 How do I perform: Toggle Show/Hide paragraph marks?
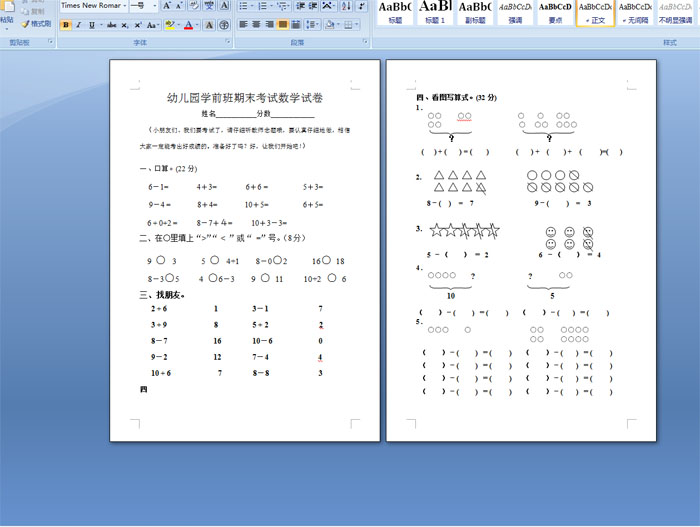point(362,6)
